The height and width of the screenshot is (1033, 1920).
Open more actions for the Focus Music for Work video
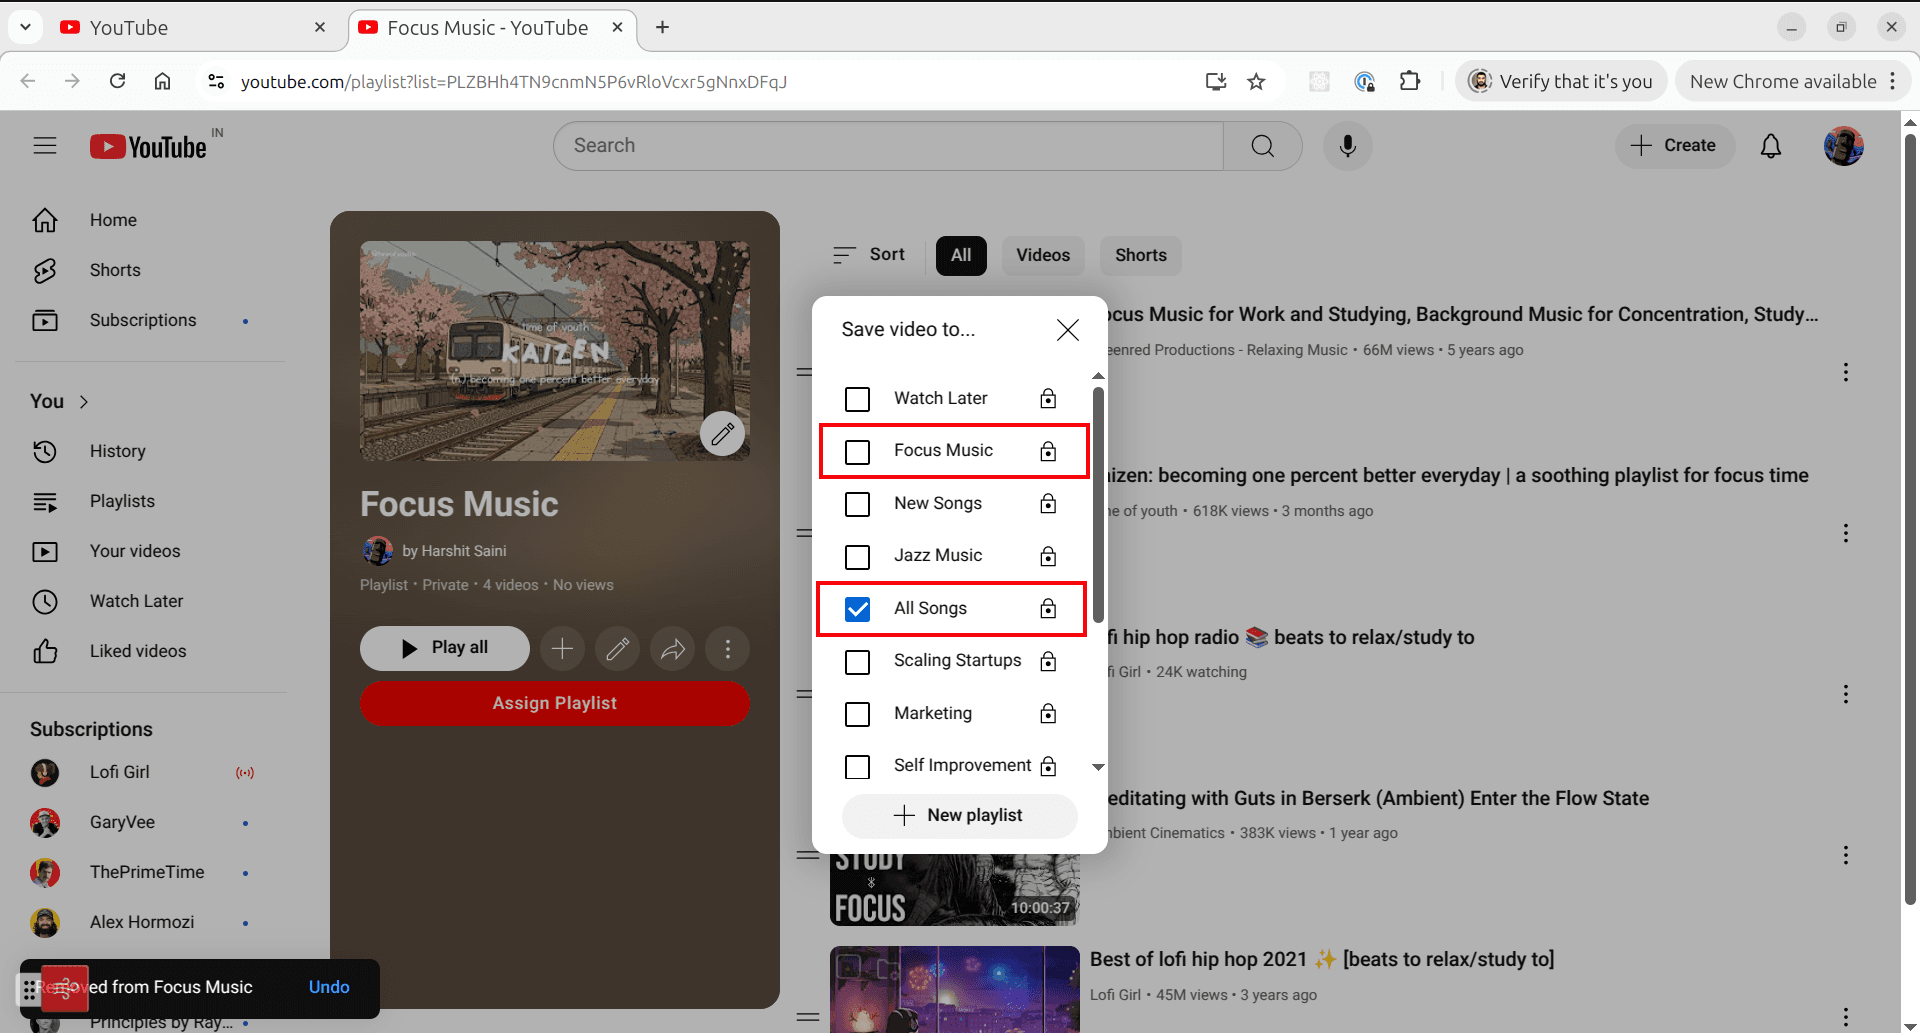pos(1846,372)
